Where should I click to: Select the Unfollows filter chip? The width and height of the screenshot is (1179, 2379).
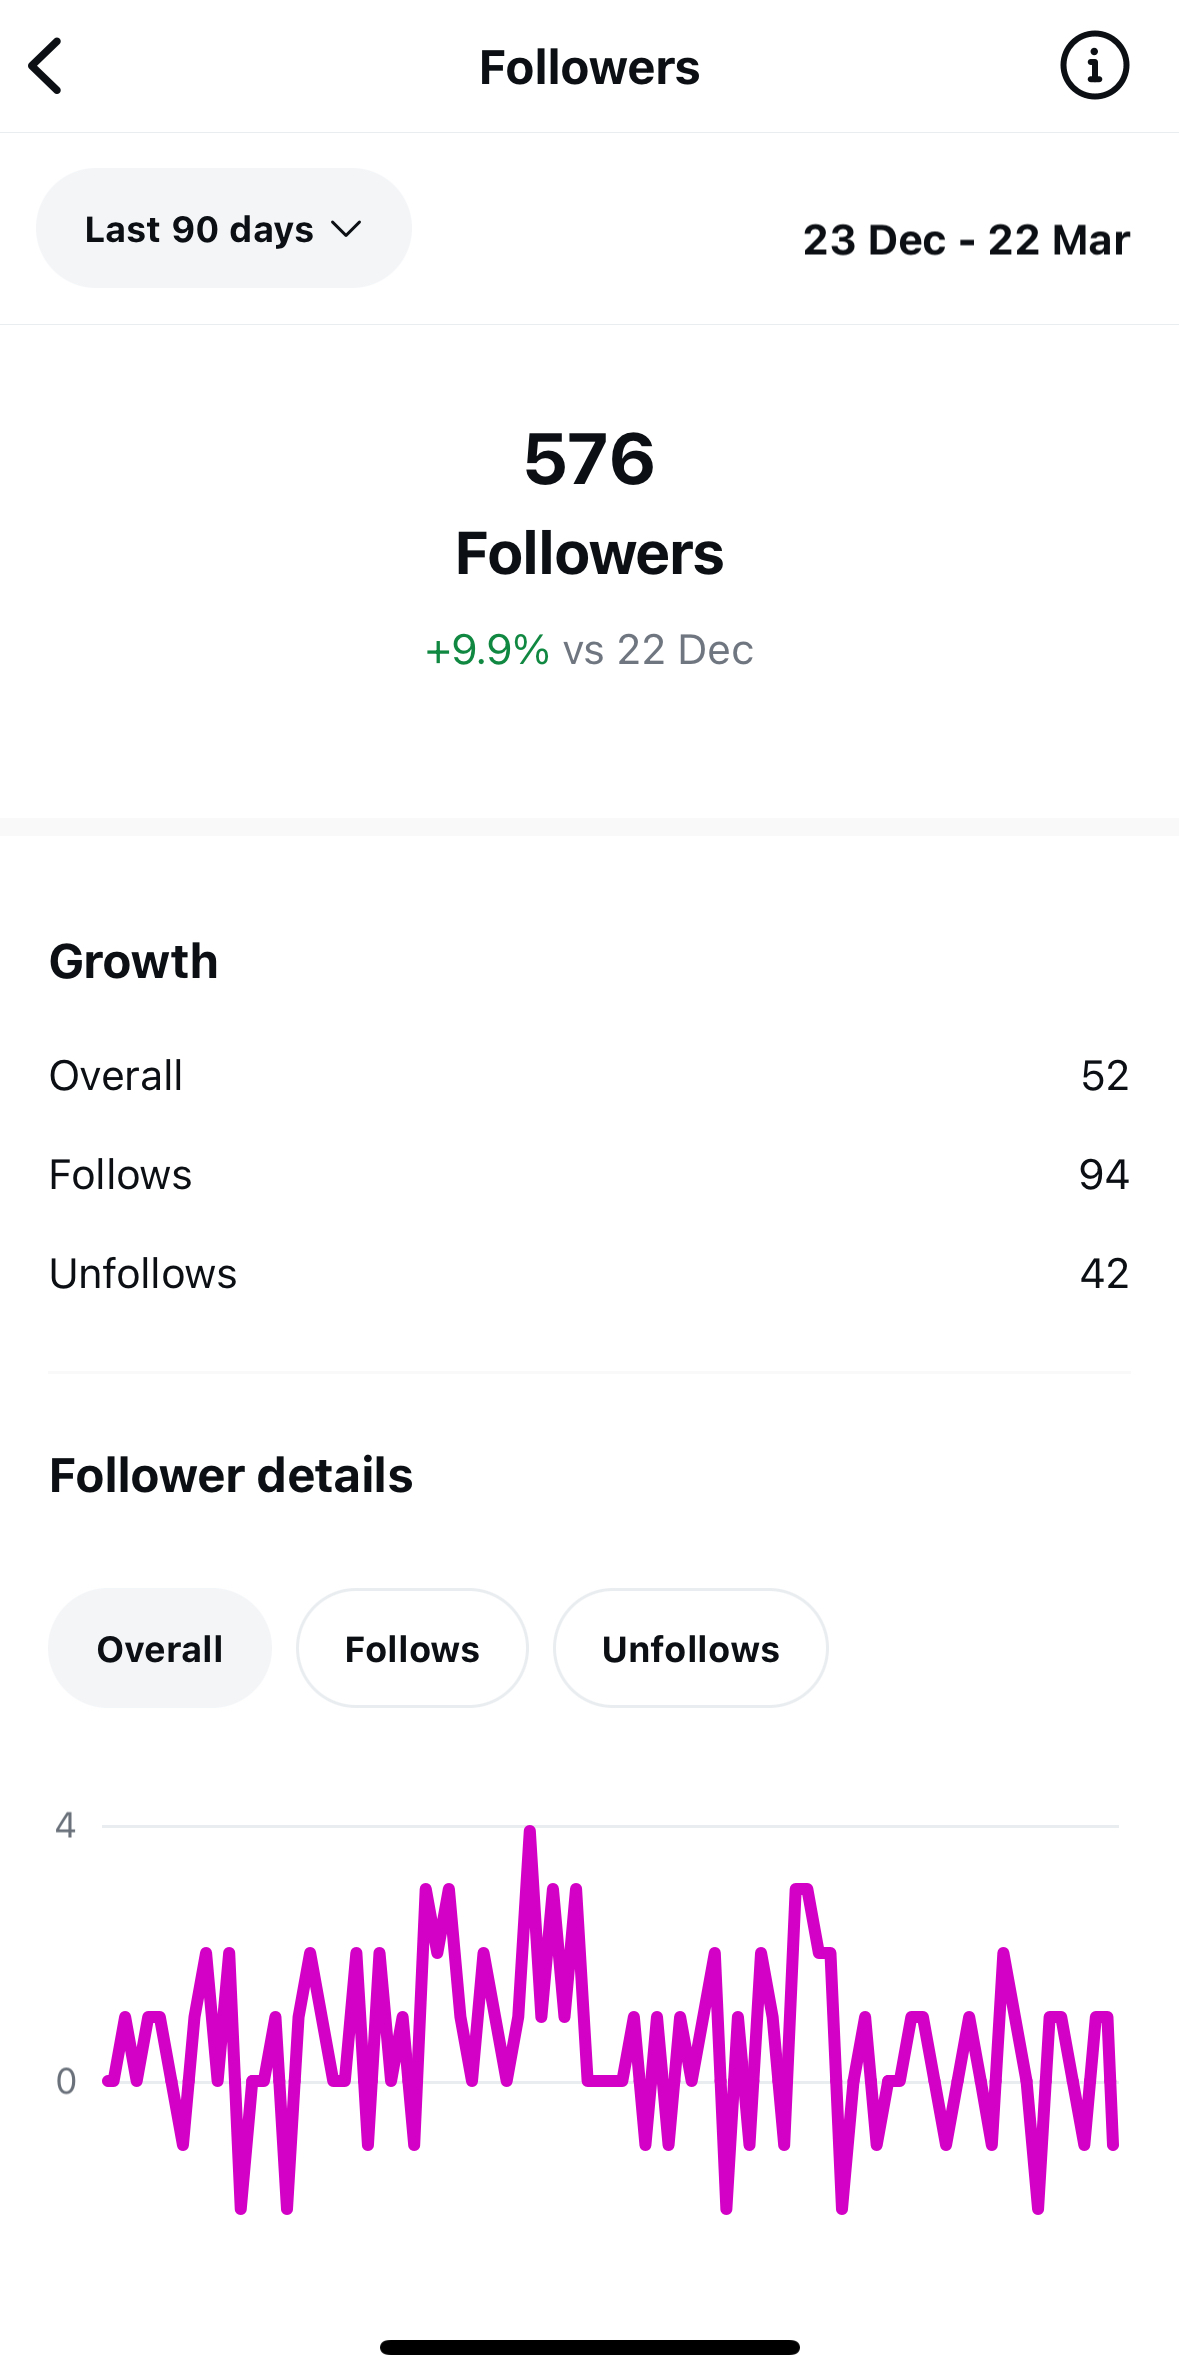[x=690, y=1648]
